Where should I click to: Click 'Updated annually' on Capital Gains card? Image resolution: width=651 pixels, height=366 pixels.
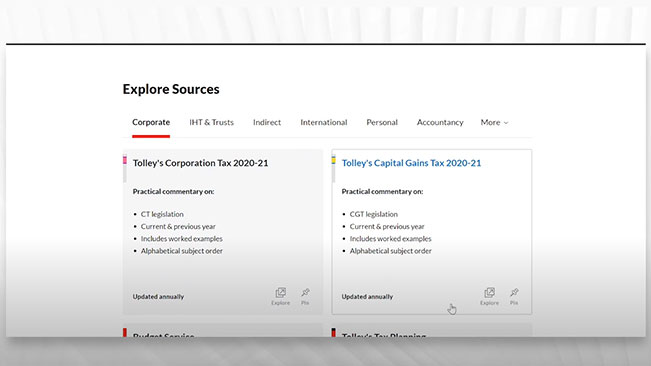click(x=367, y=297)
